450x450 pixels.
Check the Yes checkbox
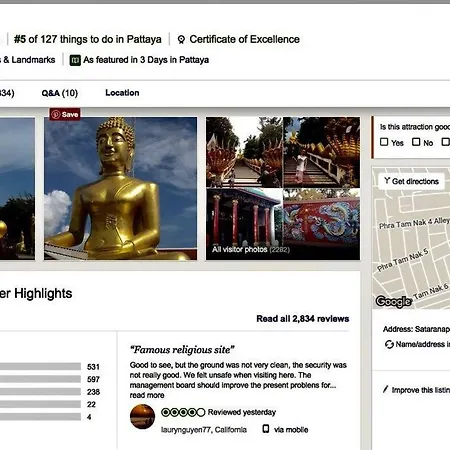pyautogui.click(x=384, y=142)
